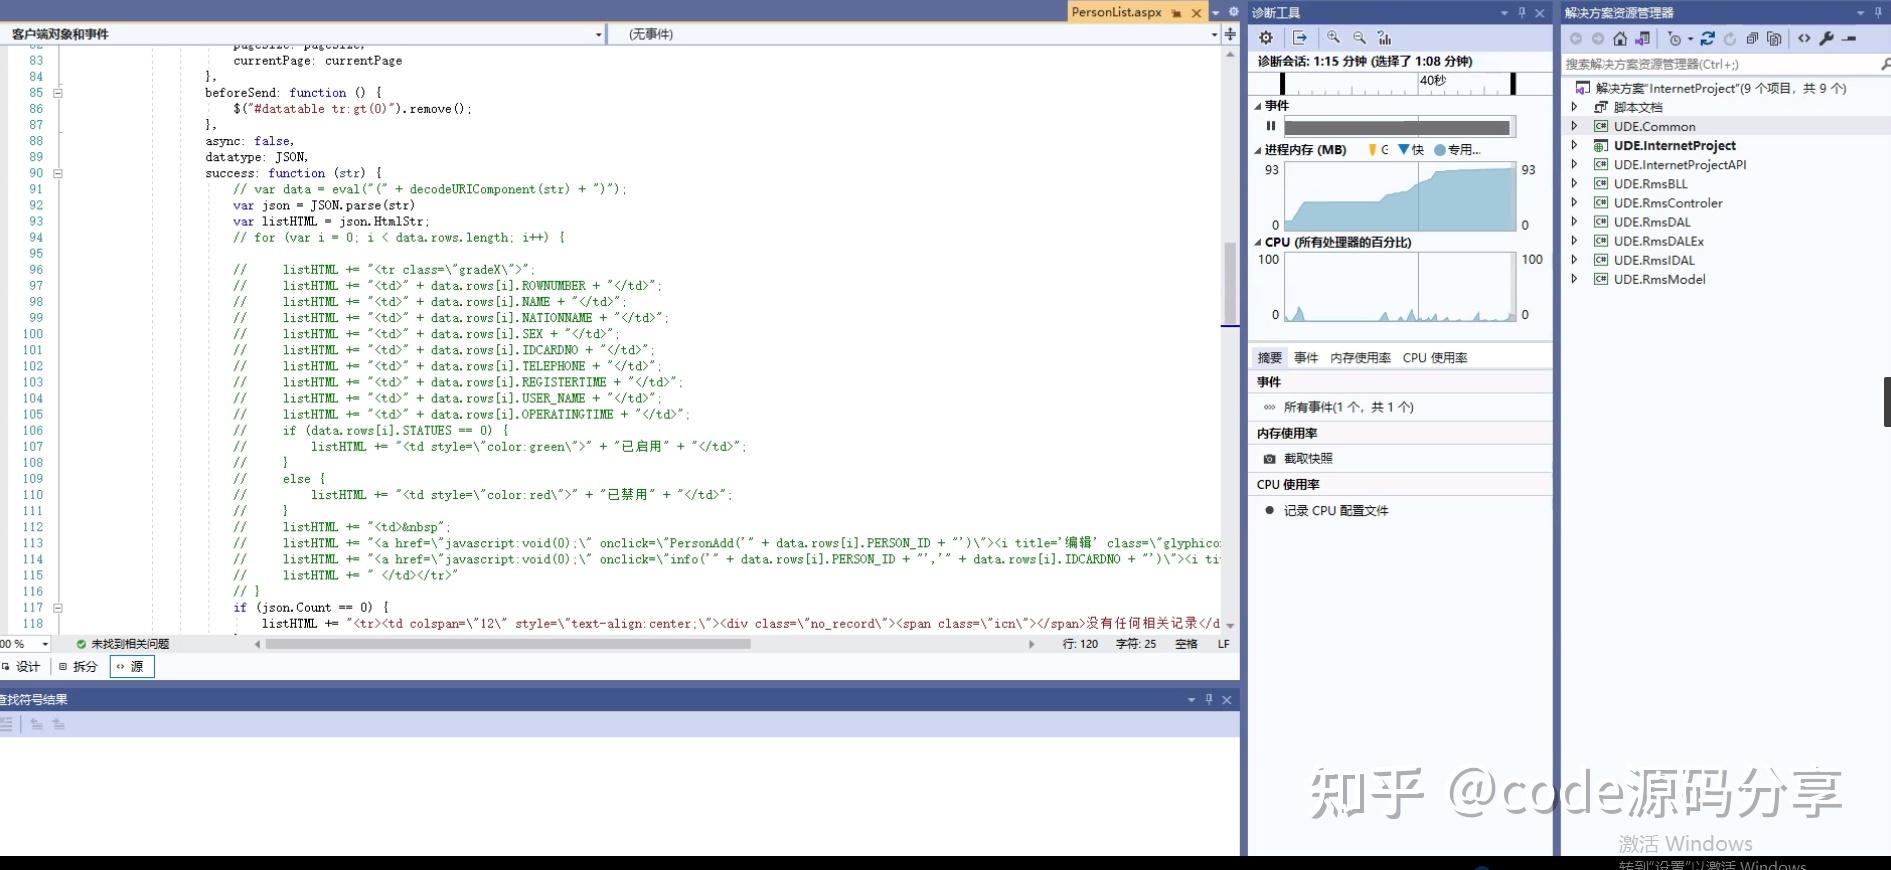Pin the PersonList.aspx tab
The height and width of the screenshot is (870, 1891).
(1176, 13)
